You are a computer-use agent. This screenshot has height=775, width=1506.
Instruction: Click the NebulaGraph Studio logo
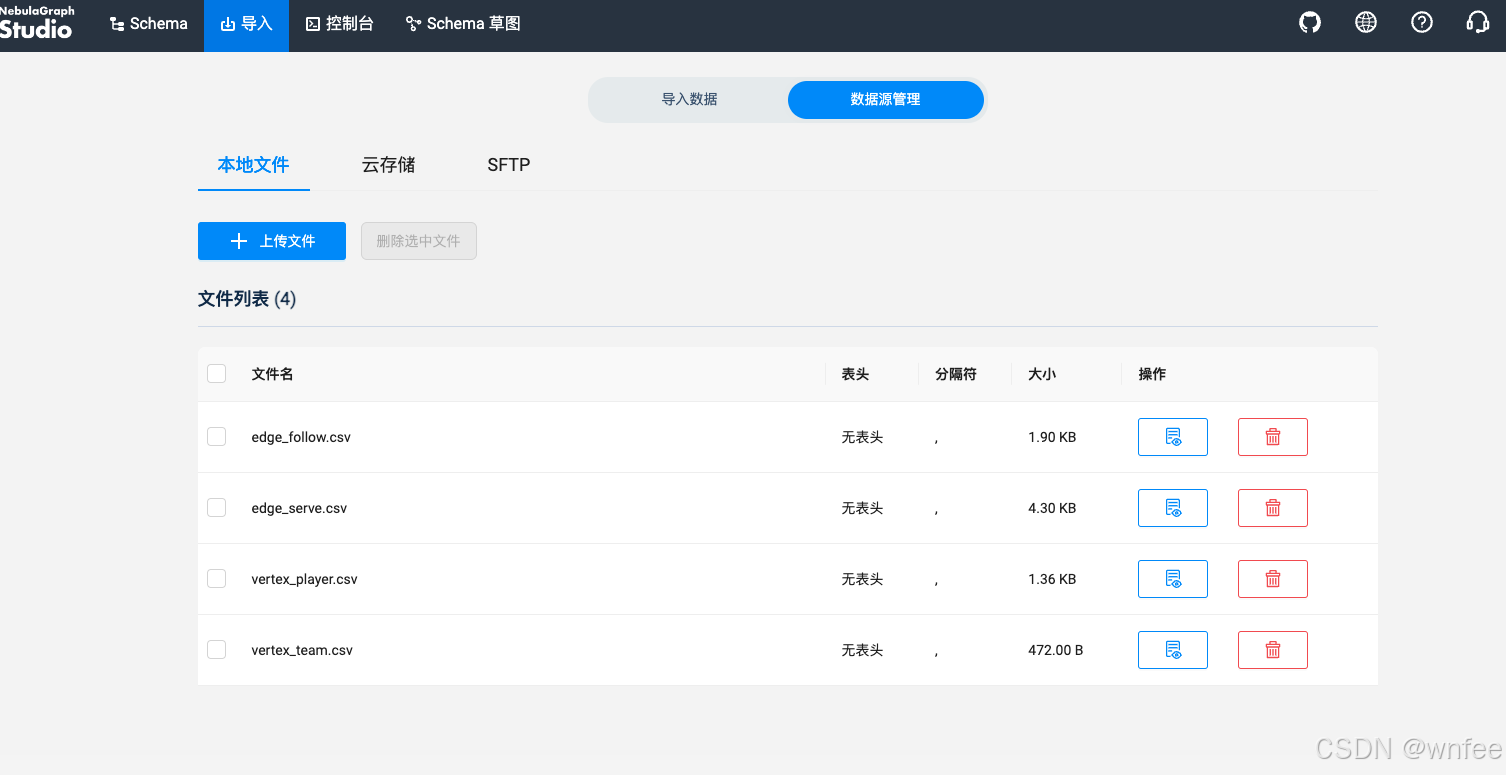pyautogui.click(x=37, y=23)
